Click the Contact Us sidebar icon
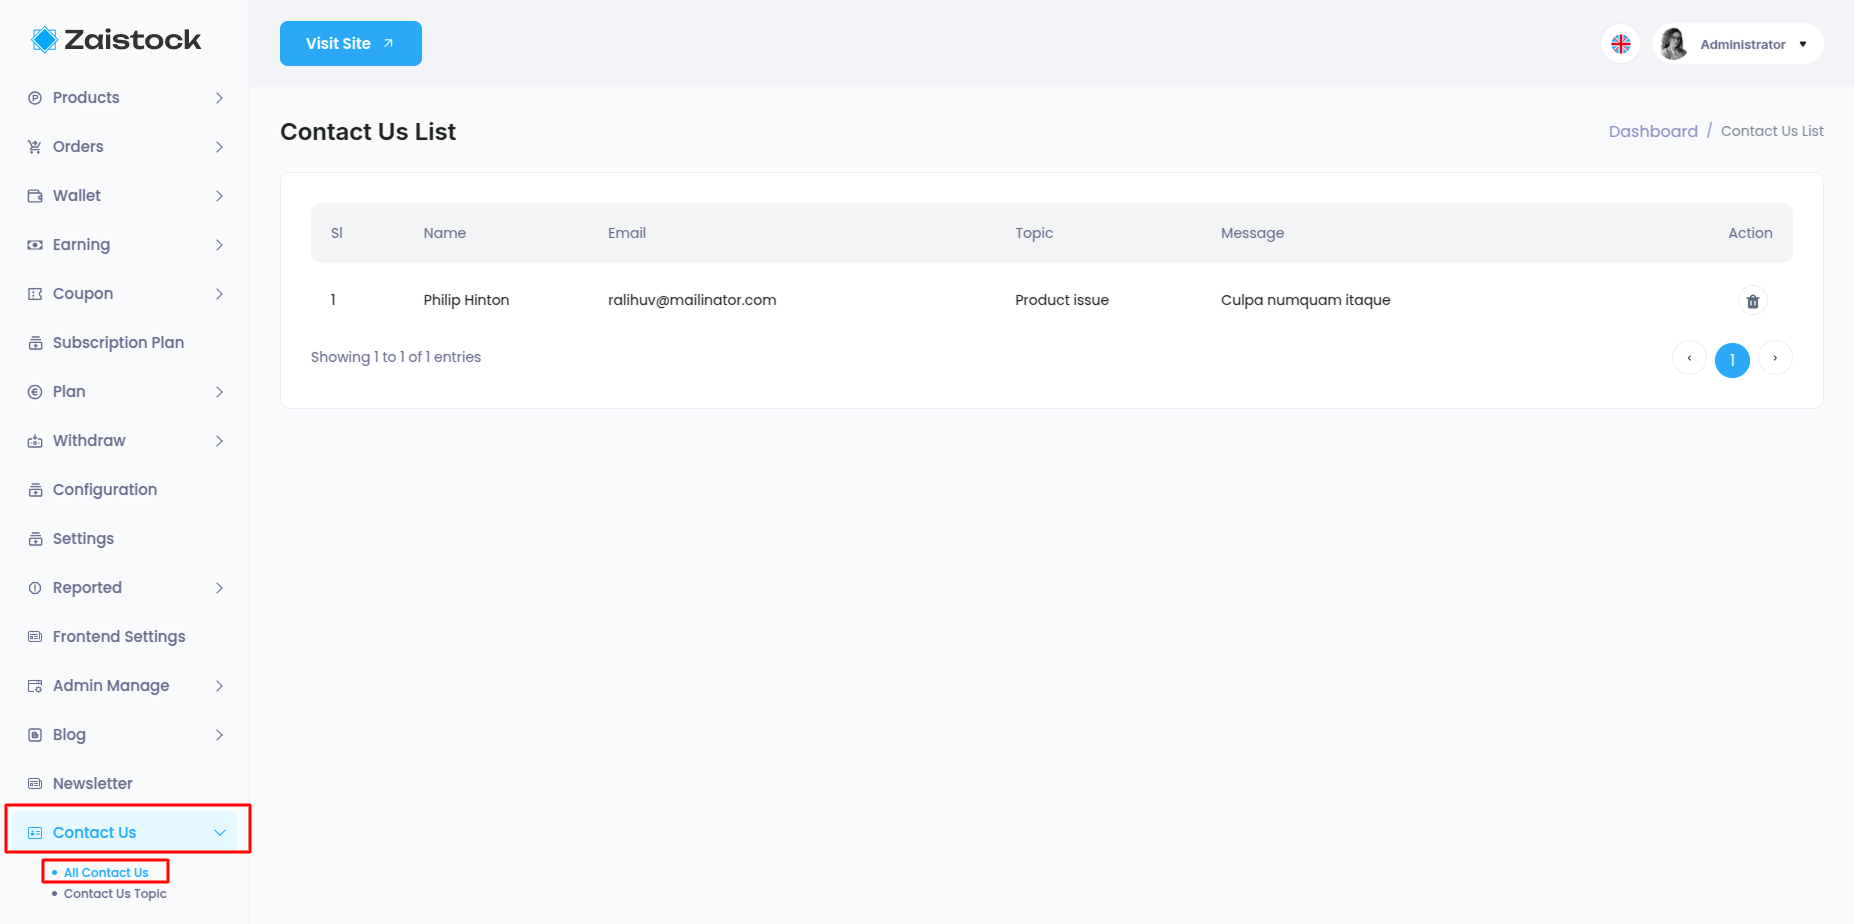1854x924 pixels. 35,833
